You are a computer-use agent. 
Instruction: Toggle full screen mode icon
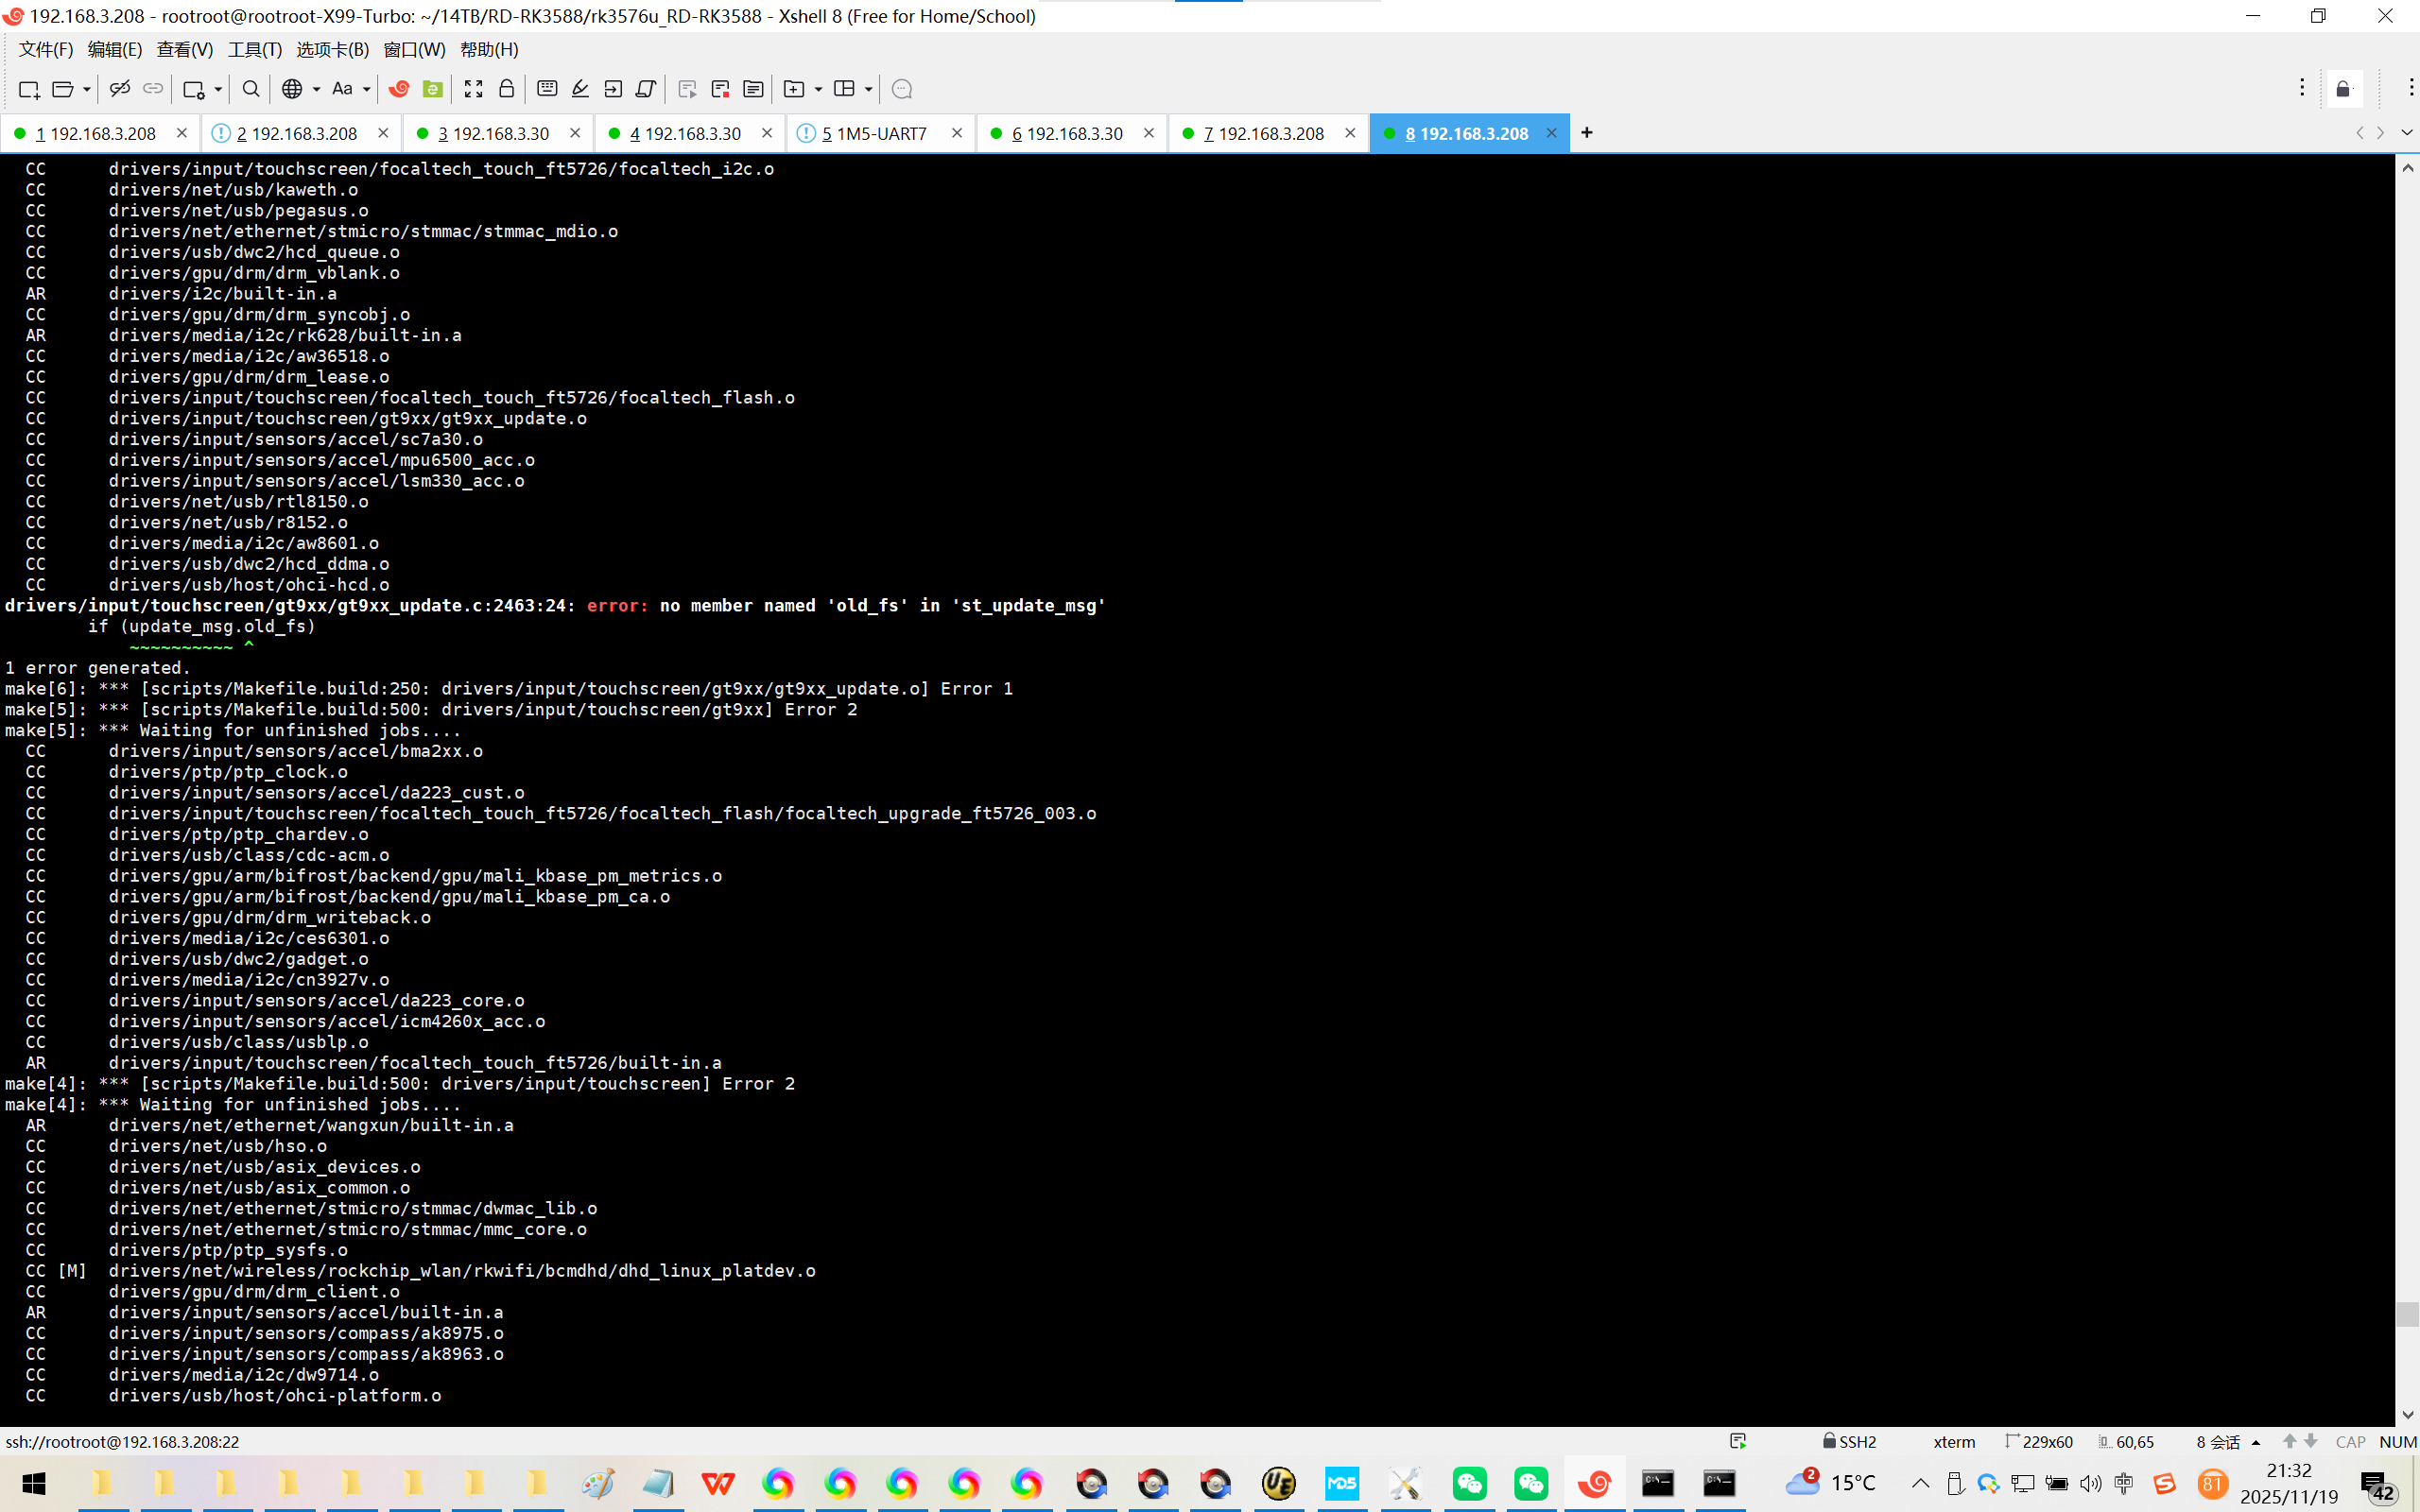point(473,89)
